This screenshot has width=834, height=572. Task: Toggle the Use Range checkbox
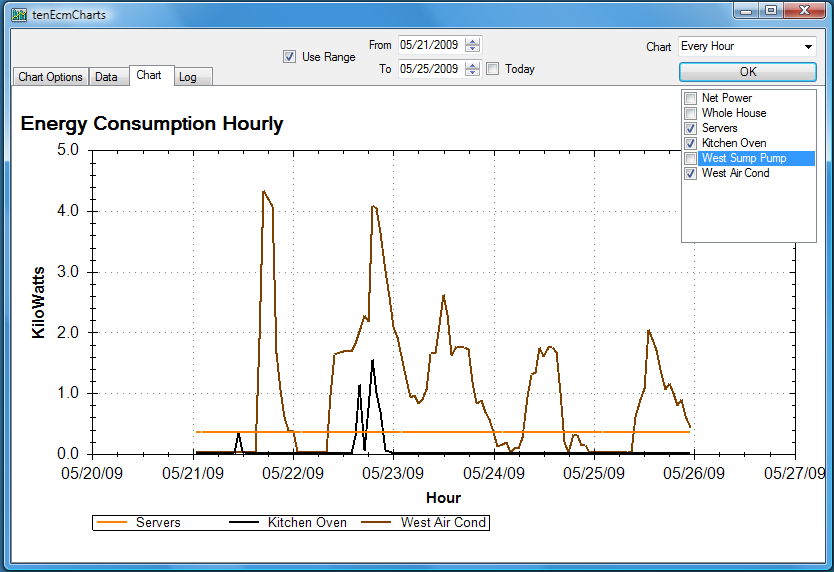tap(289, 56)
